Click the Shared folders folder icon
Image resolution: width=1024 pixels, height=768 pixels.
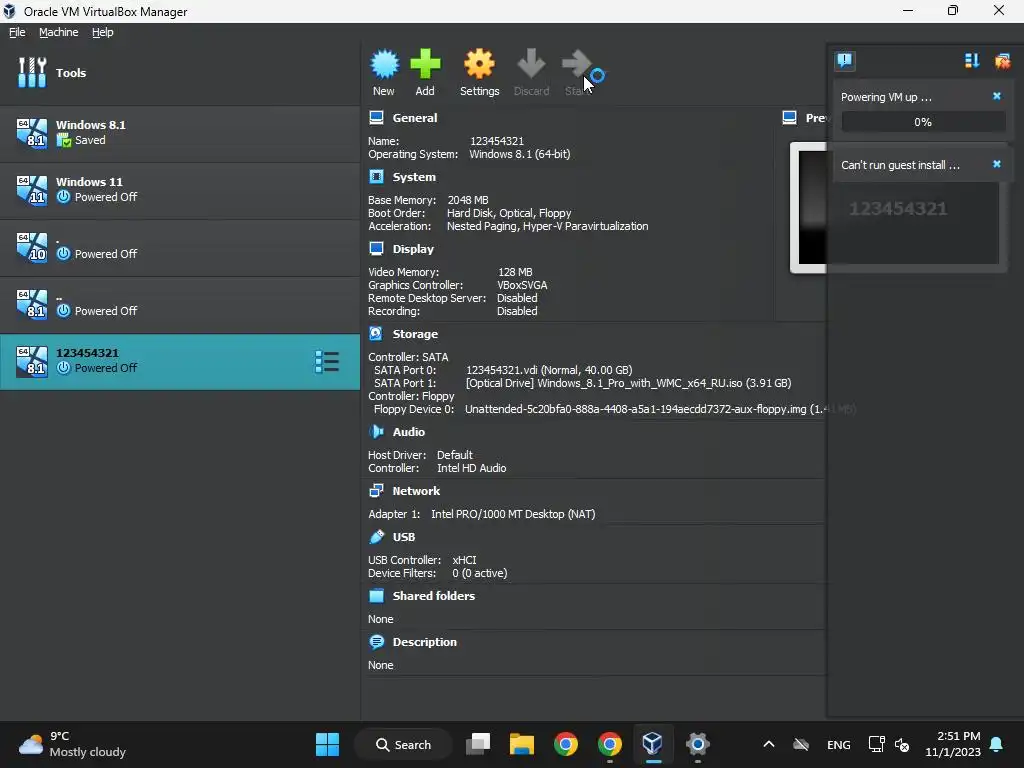click(376, 596)
